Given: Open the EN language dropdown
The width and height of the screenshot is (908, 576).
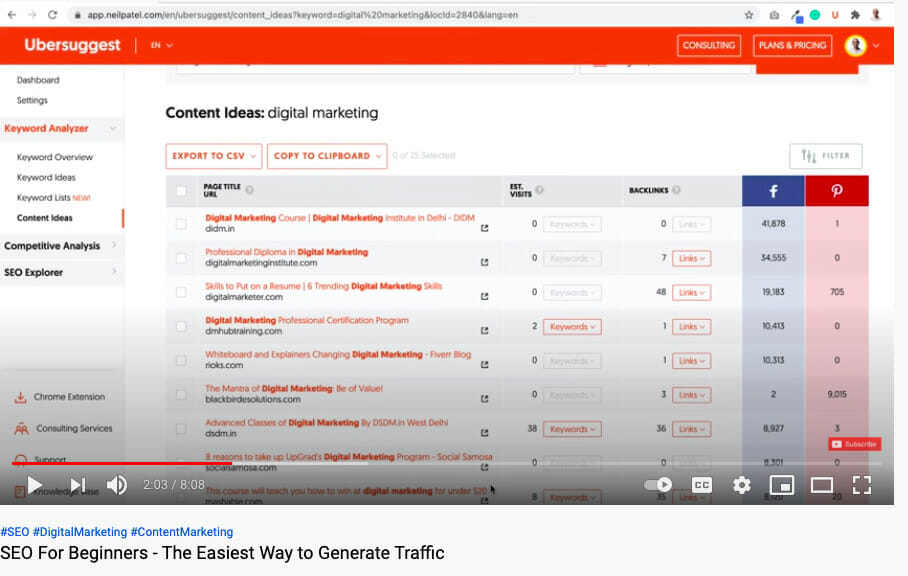Looking at the screenshot, I should click(162, 45).
